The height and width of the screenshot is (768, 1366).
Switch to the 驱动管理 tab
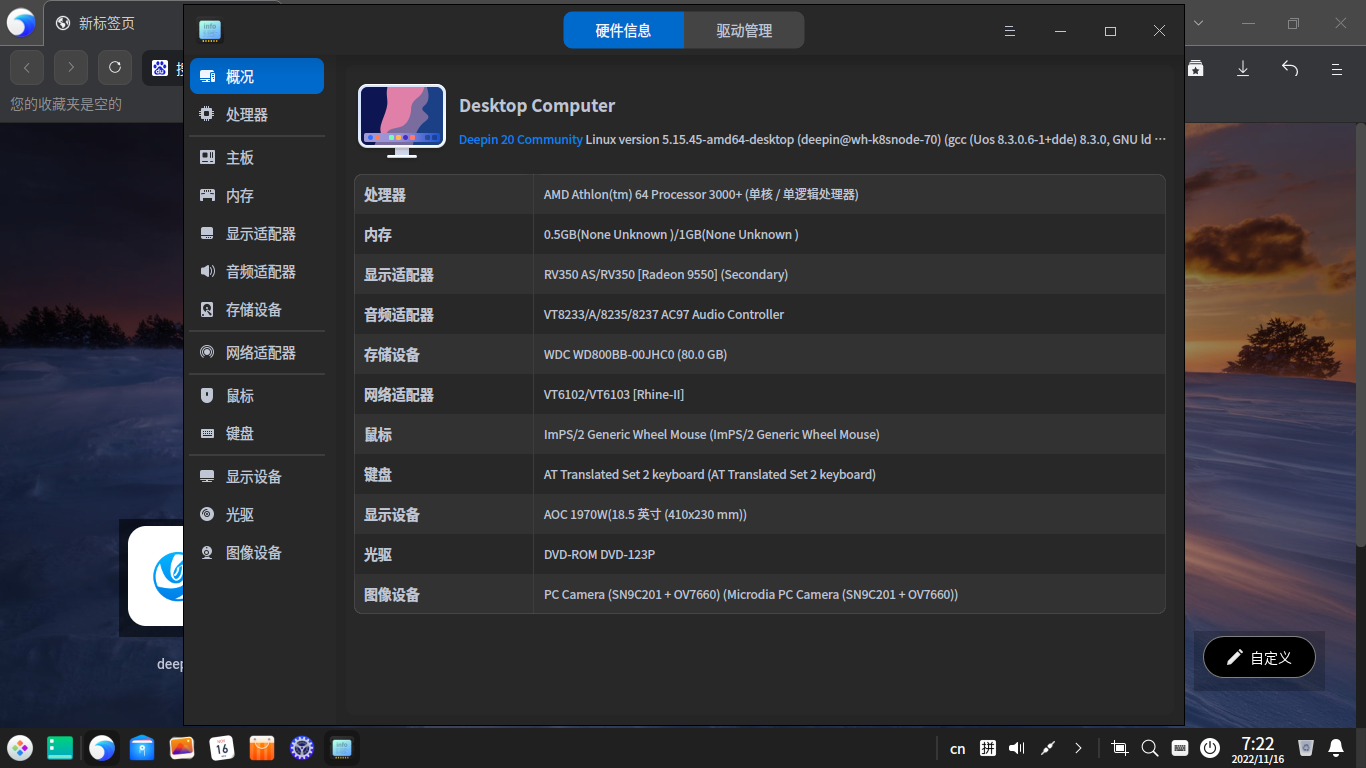(x=744, y=30)
